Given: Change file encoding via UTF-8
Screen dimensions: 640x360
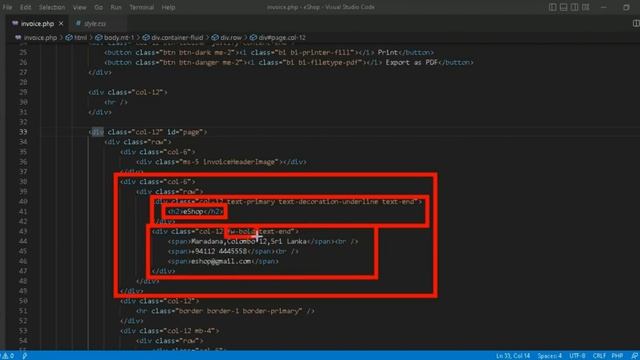Looking at the screenshot, I should 577,356.
